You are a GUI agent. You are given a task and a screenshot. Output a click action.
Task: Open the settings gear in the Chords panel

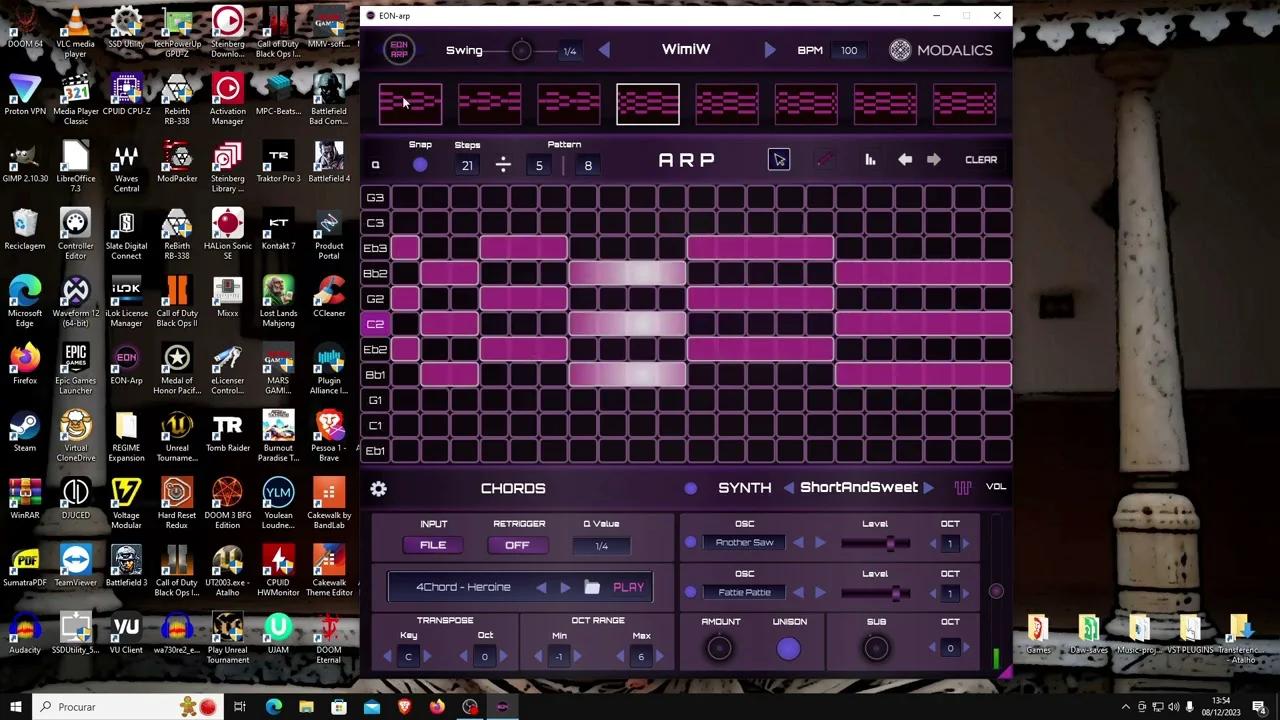tap(378, 488)
